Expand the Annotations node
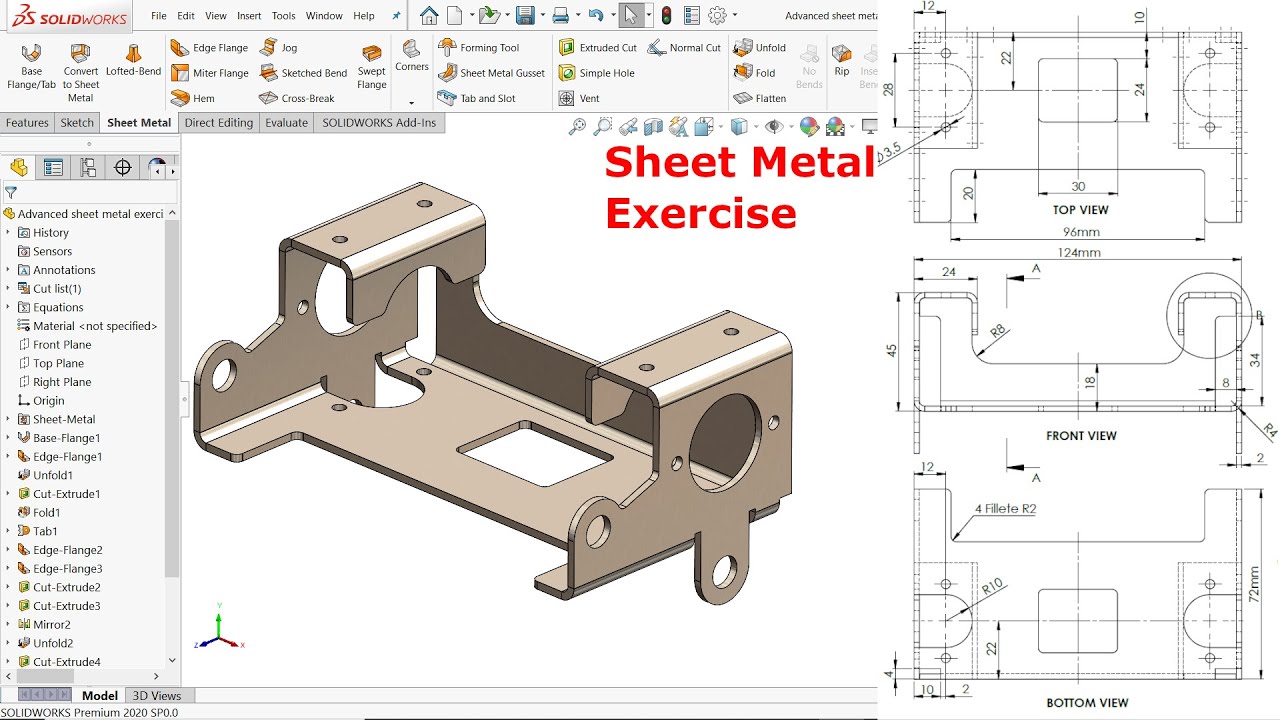Image resolution: width=1280 pixels, height=720 pixels. [x=8, y=270]
